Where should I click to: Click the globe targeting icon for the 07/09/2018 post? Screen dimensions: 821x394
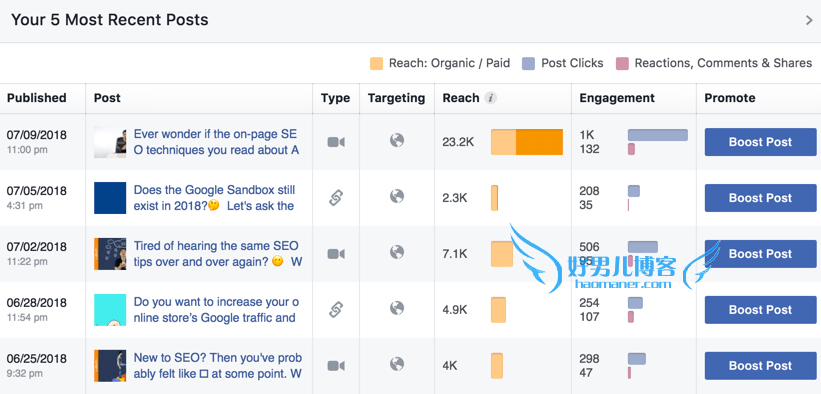pos(397,140)
